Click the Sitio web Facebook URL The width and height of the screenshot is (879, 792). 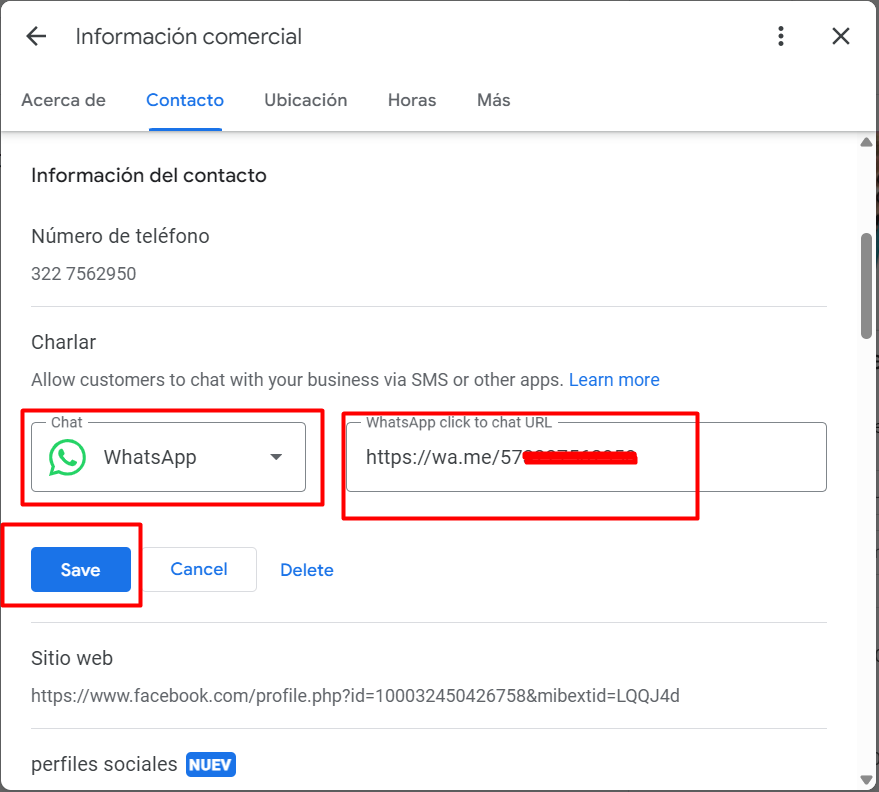[x=355, y=696]
